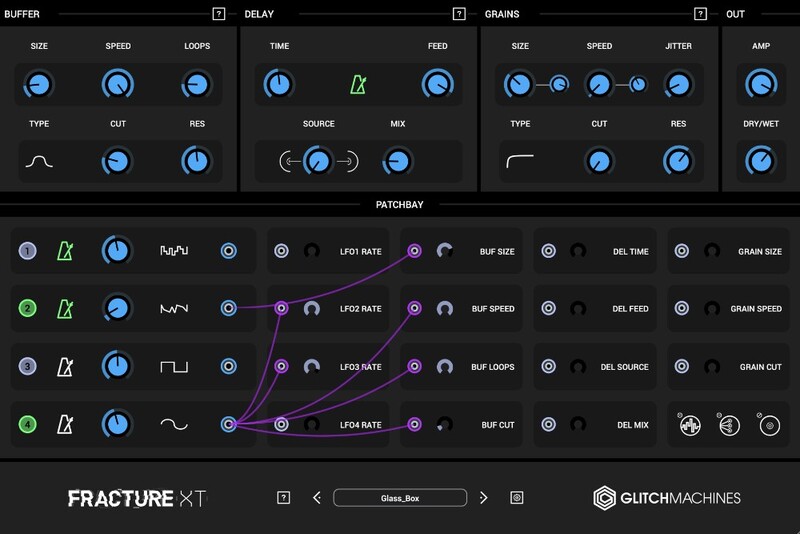Click the DEL SOURCE input jack

point(548,366)
